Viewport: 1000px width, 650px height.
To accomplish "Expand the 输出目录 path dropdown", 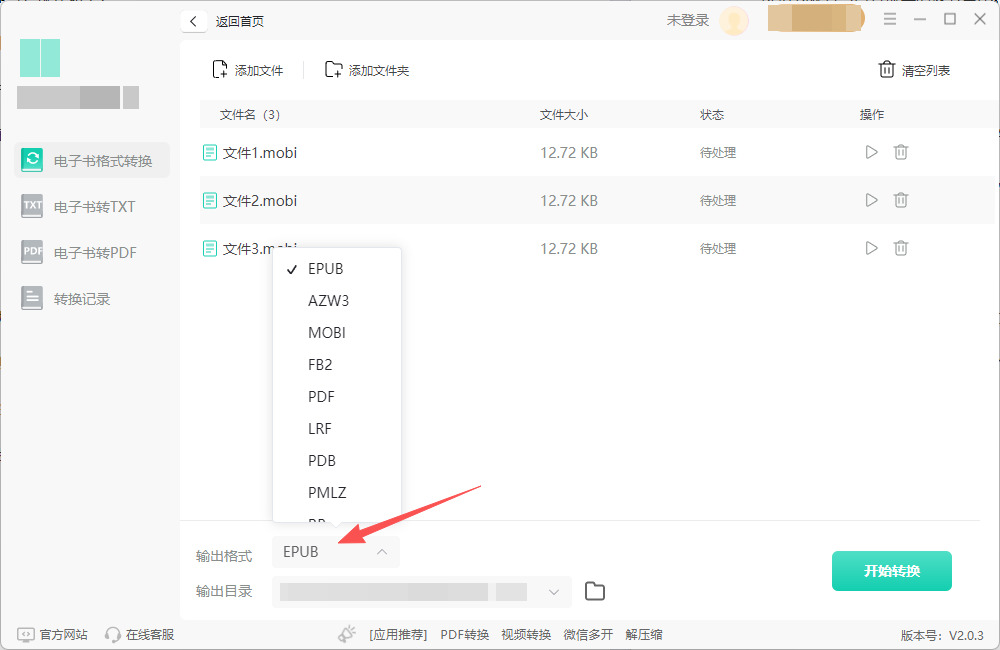I will (x=554, y=592).
